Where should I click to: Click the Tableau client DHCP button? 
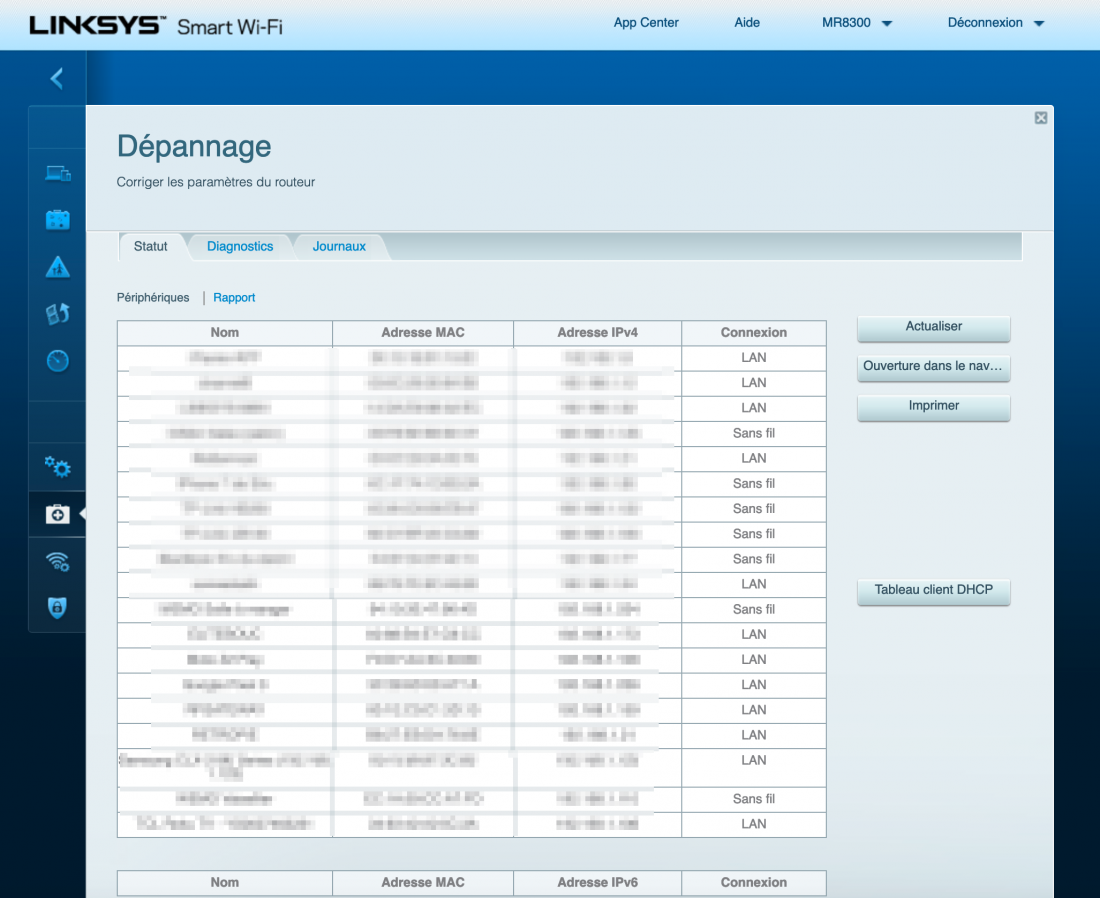tap(933, 590)
